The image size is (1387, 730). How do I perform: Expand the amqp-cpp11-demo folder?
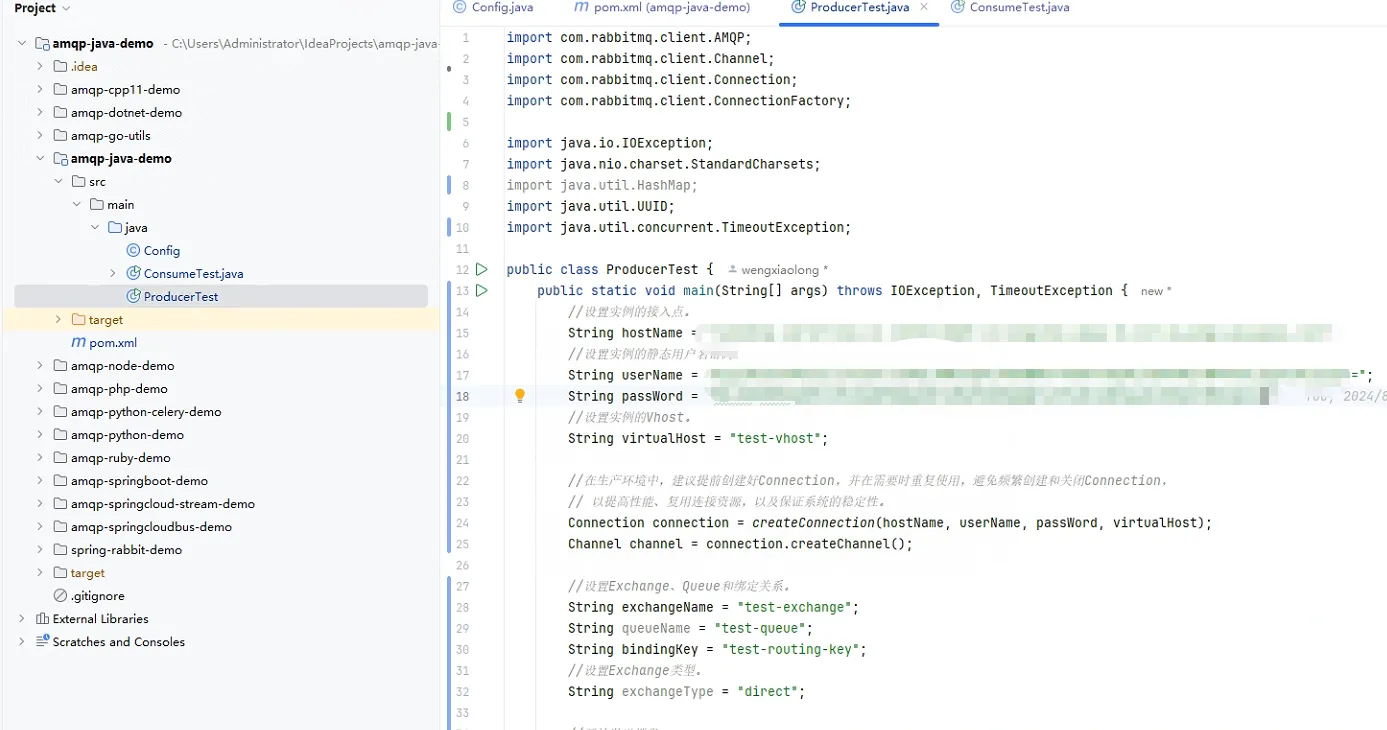[40, 90]
